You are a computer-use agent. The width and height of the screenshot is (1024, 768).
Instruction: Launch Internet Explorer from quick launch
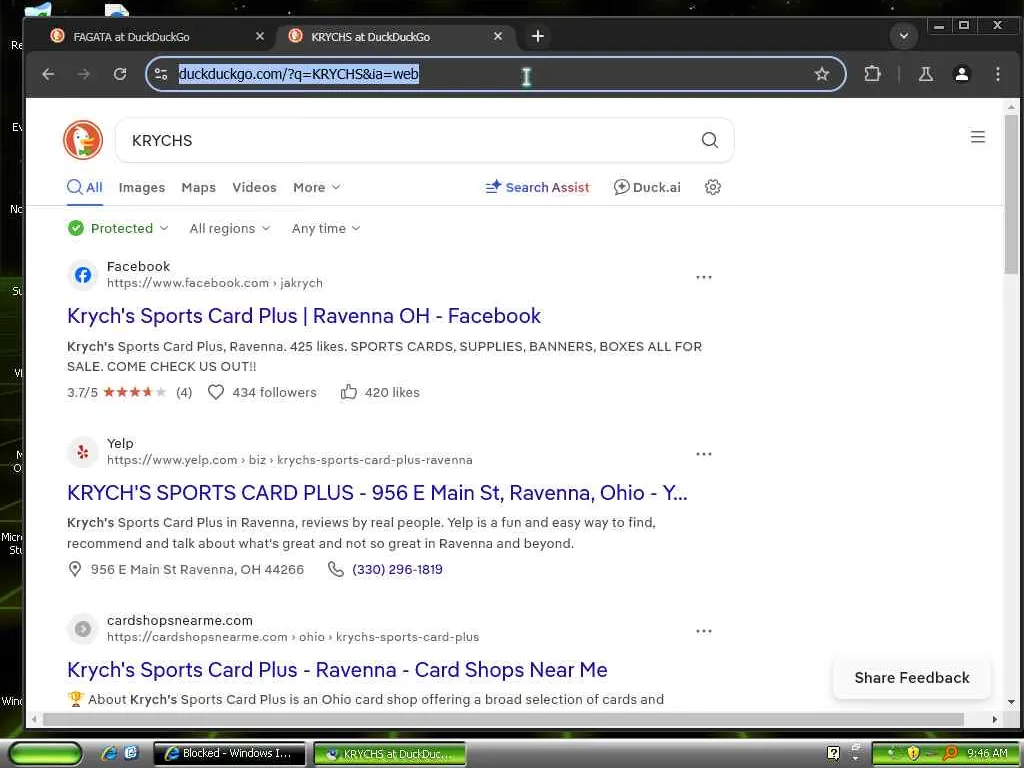tap(110, 753)
